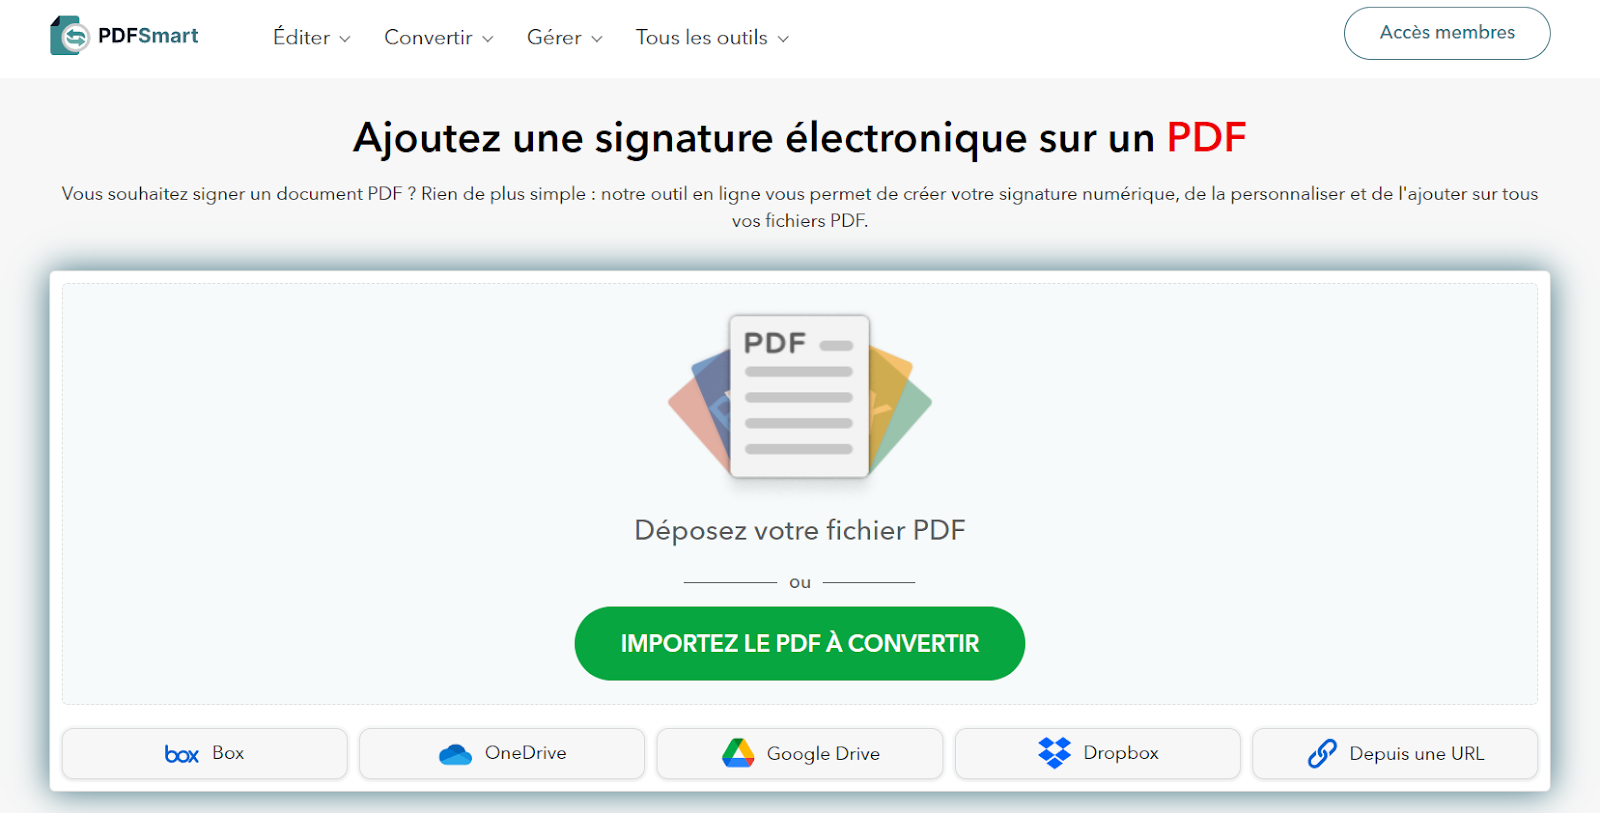This screenshot has width=1600, height=813.
Task: Click the Dropbox icon
Action: click(x=1056, y=753)
